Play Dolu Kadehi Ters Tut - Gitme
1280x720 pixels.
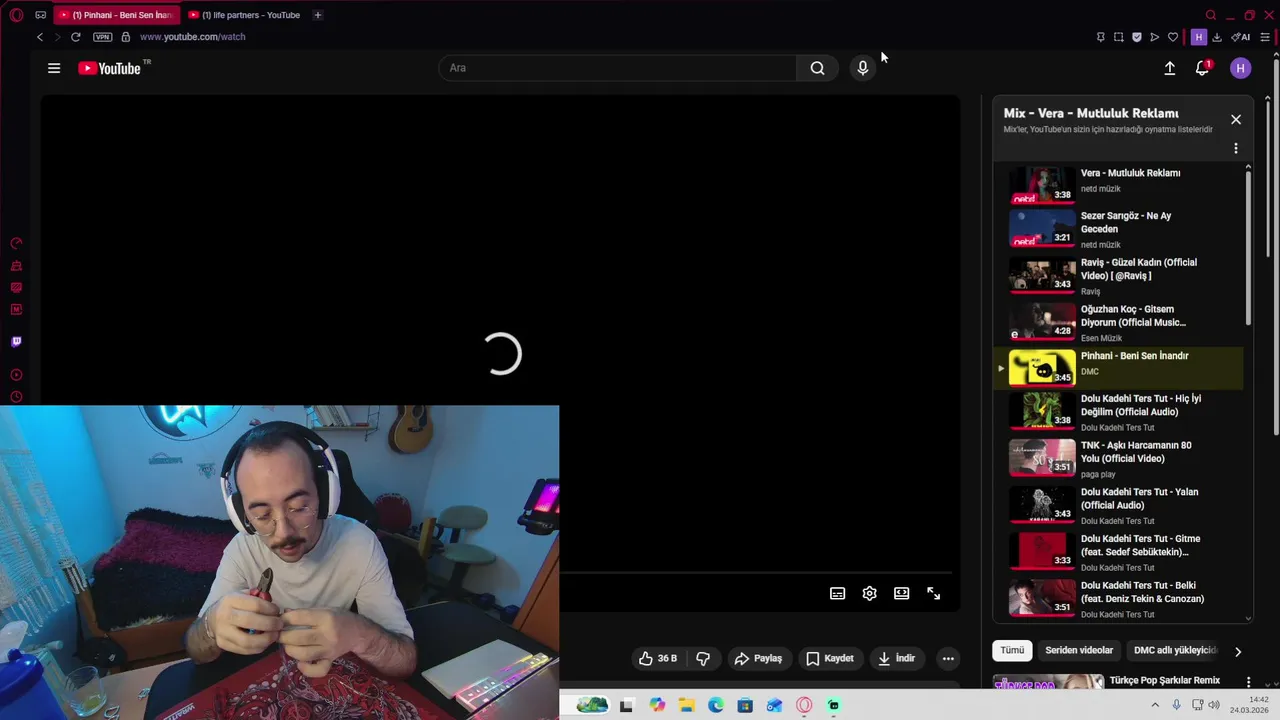(1118, 552)
